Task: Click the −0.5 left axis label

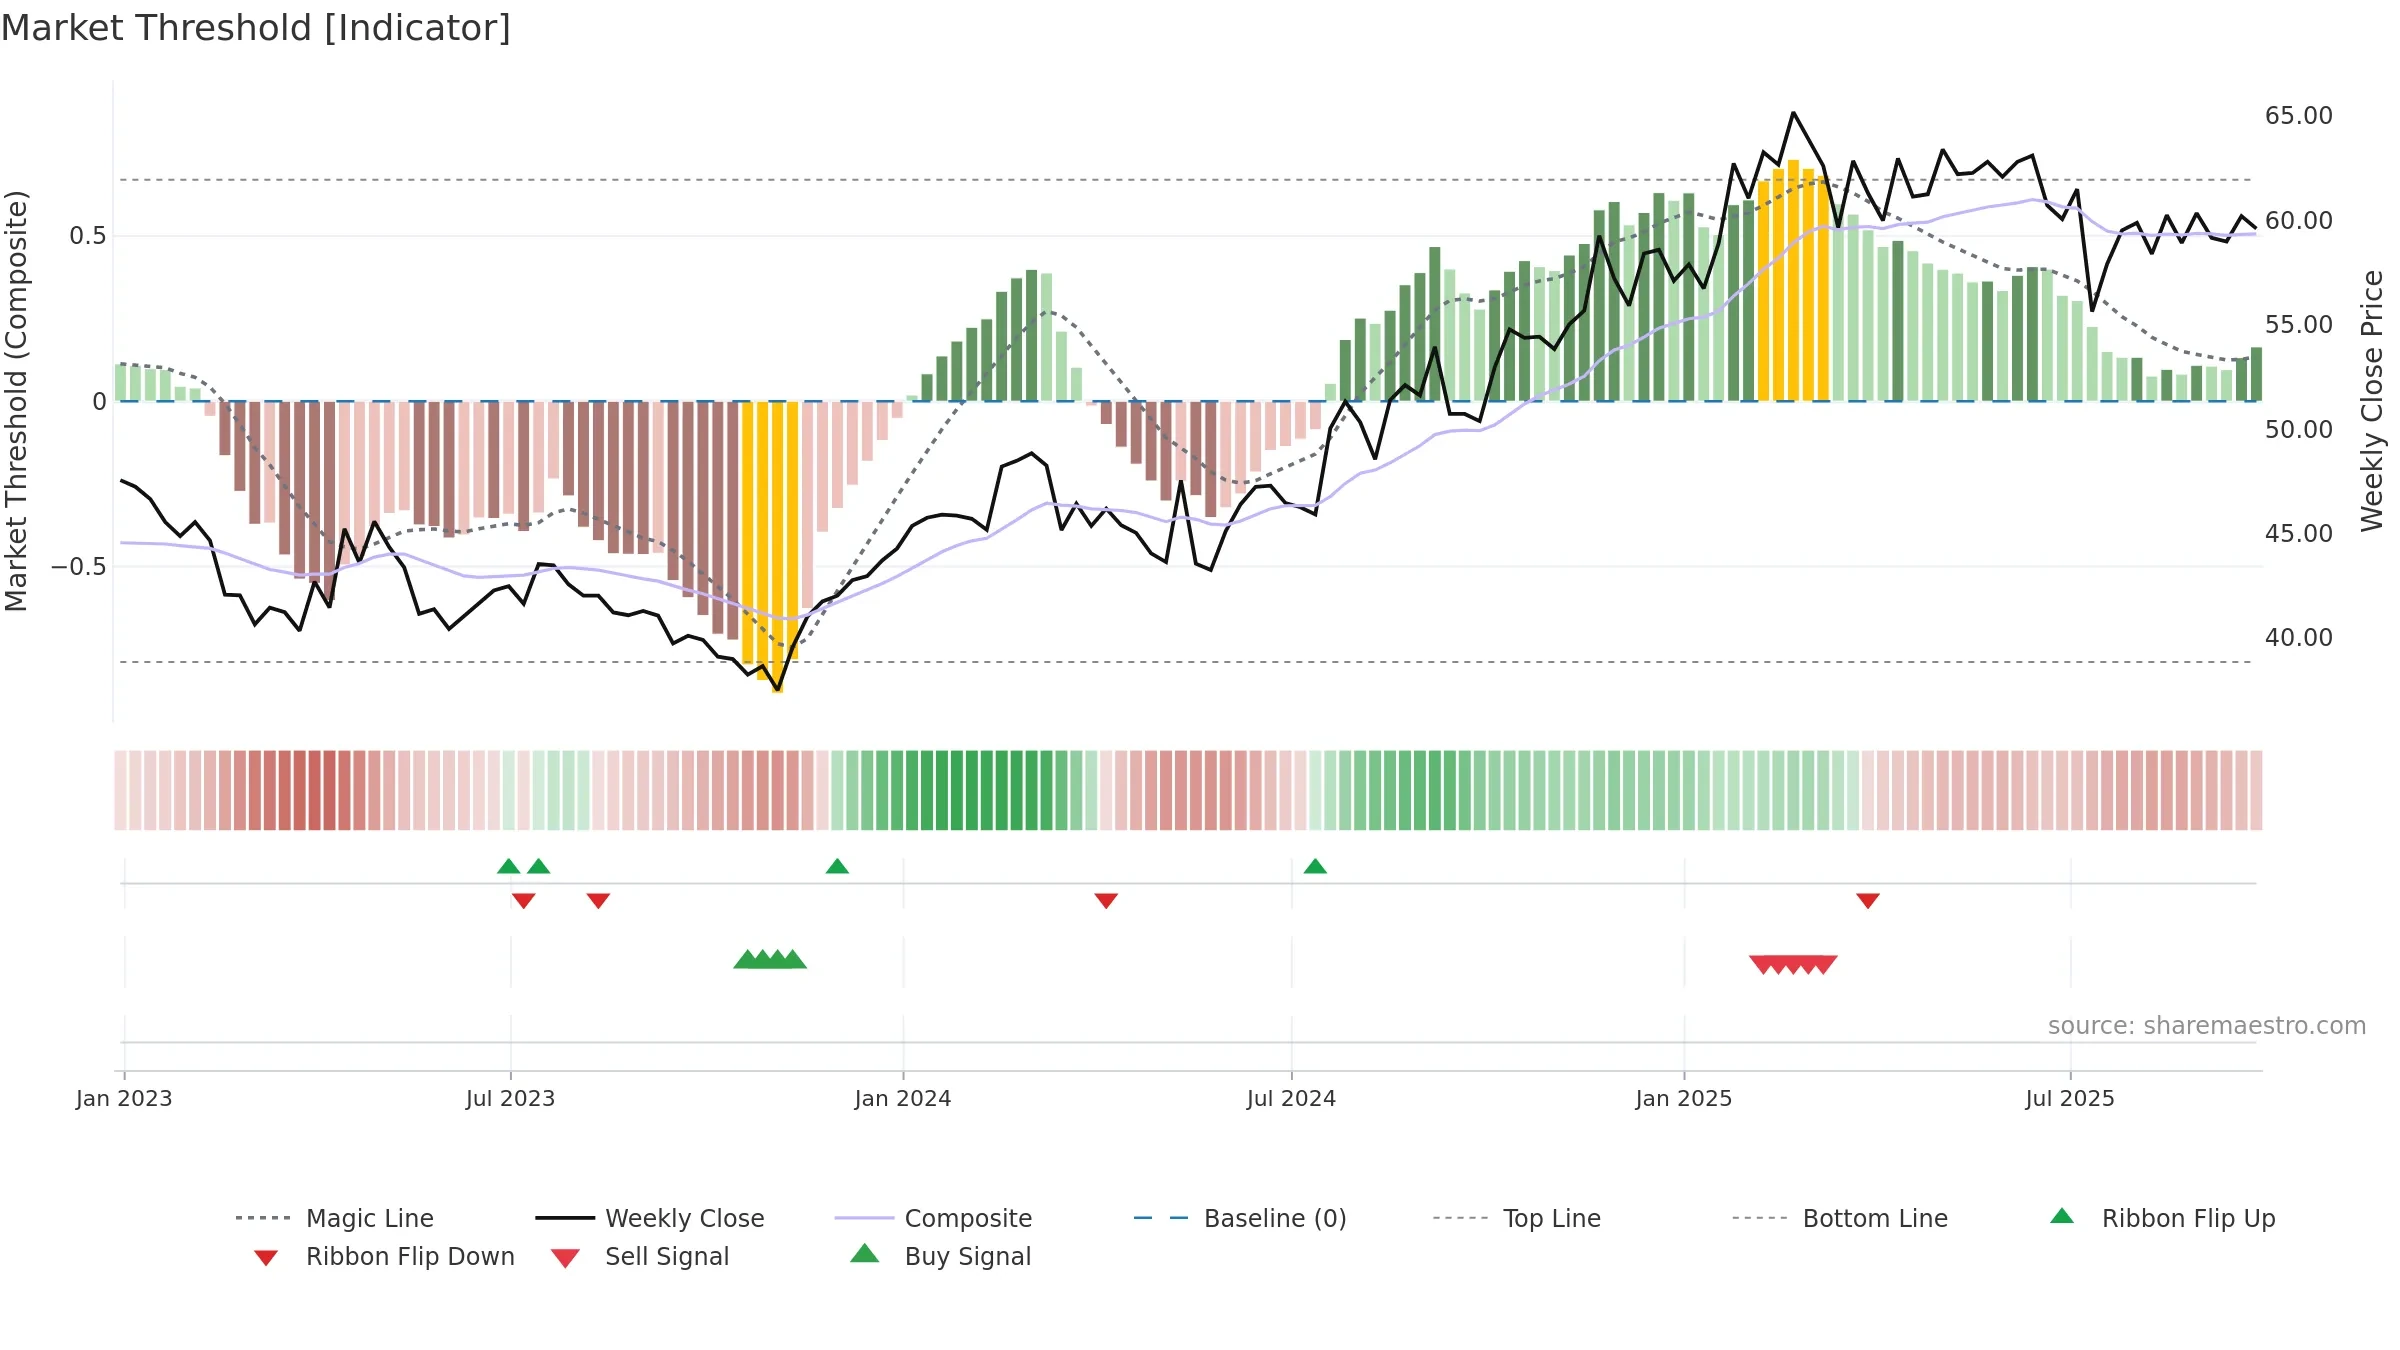Action: click(78, 567)
